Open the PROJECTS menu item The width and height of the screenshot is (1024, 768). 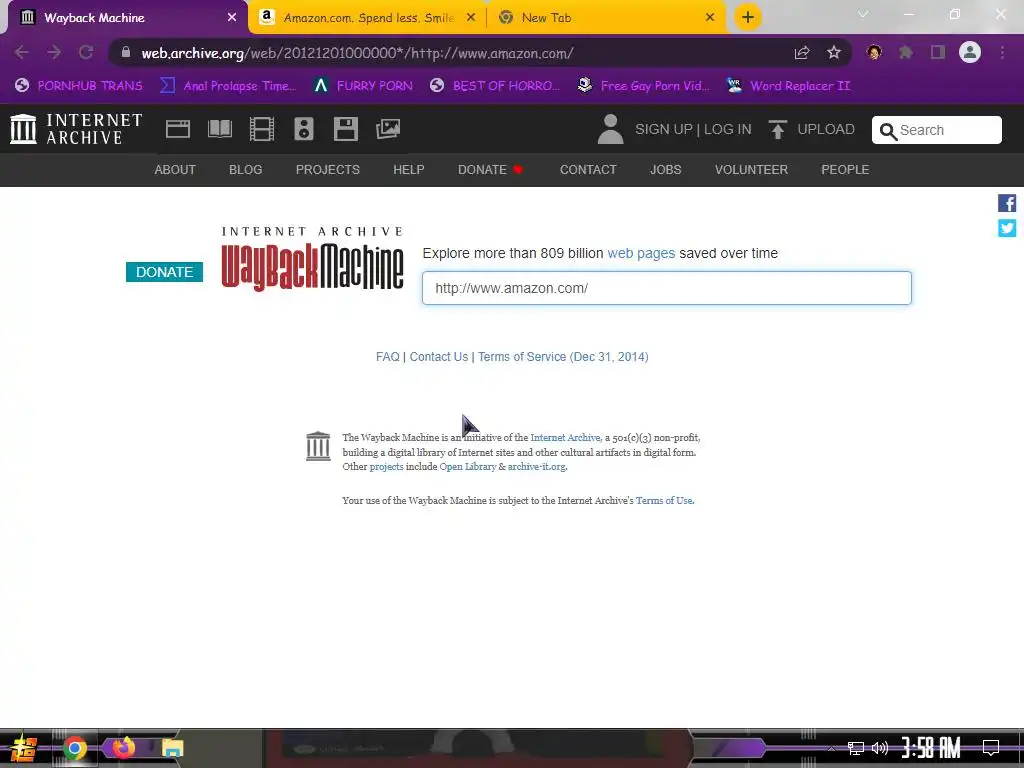pyautogui.click(x=328, y=170)
